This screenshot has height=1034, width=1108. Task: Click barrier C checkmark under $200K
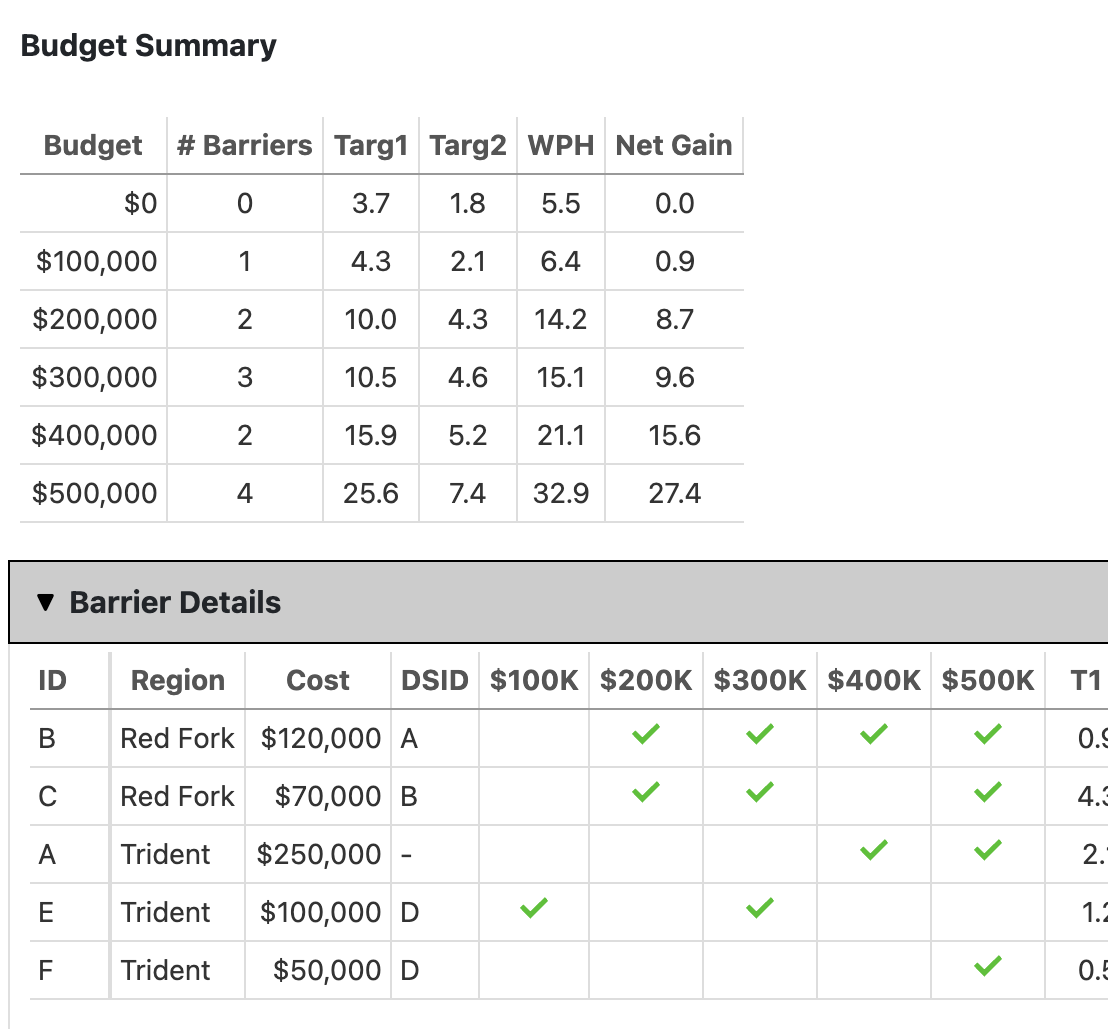tap(646, 792)
